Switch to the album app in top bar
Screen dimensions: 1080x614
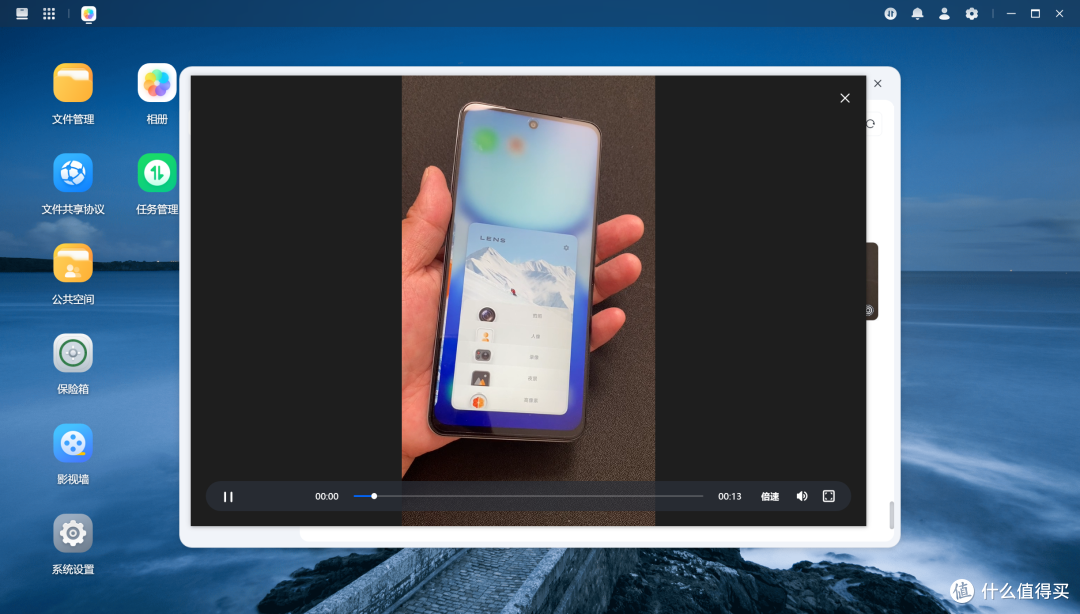tap(88, 14)
